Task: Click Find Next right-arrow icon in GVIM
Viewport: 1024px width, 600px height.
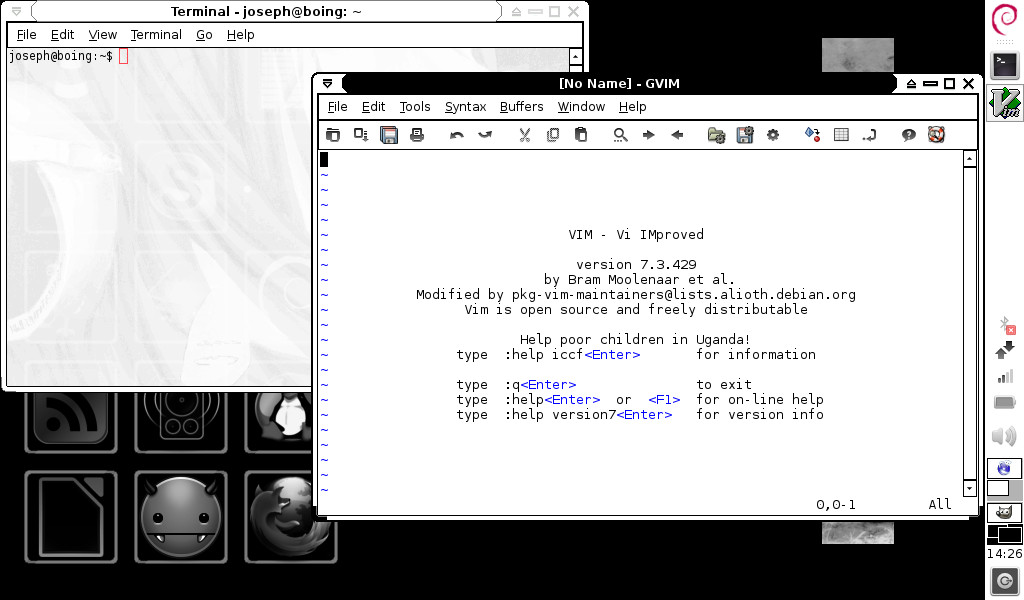Action: 648,135
